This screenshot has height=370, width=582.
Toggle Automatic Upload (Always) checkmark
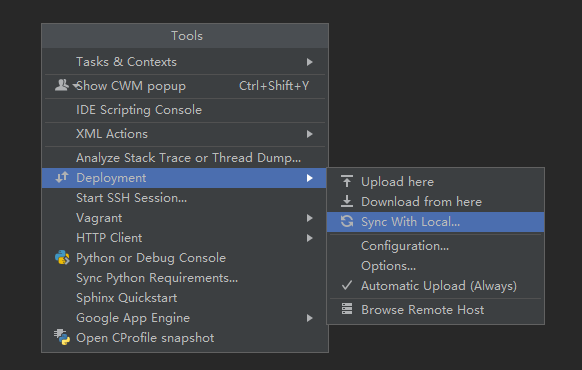tap(347, 285)
